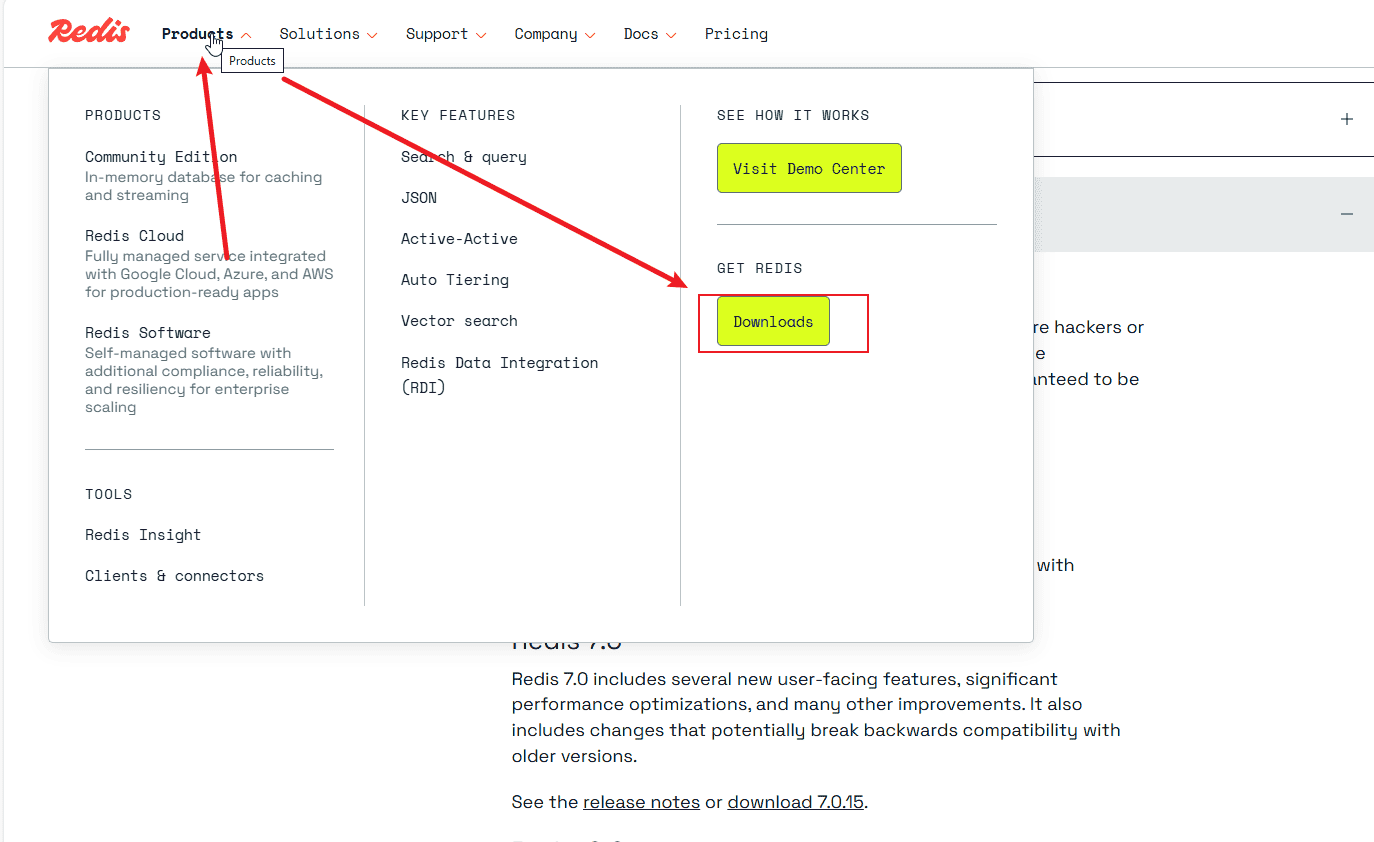This screenshot has height=842, width=1374.
Task: Select Redis Cloud from products
Action: click(x=134, y=236)
